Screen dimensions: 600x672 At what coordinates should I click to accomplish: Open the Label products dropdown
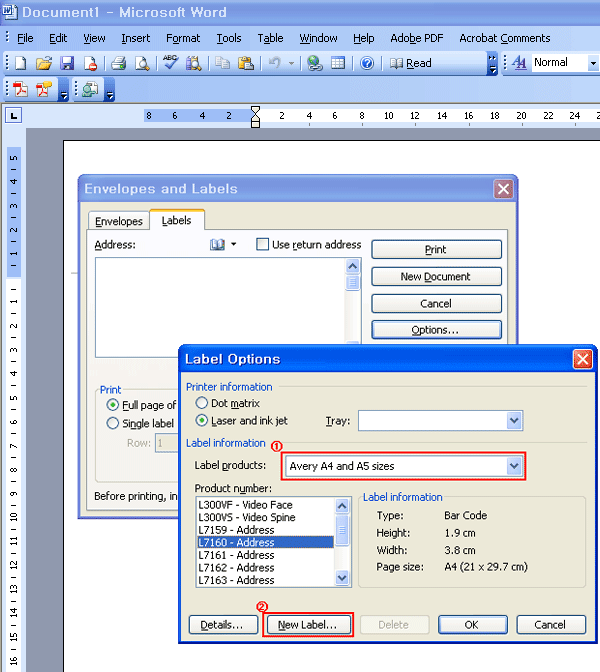(514, 466)
